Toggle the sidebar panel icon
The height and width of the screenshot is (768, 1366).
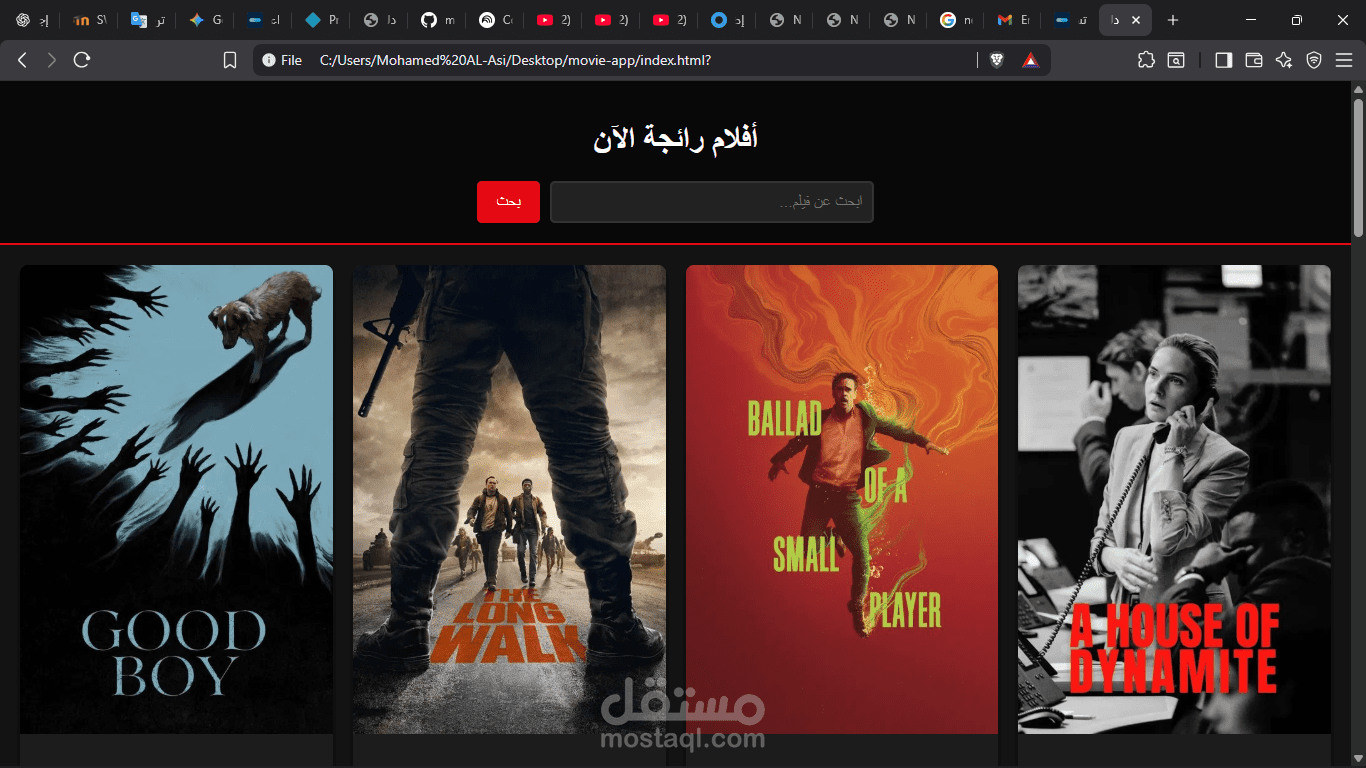[x=1222, y=60]
